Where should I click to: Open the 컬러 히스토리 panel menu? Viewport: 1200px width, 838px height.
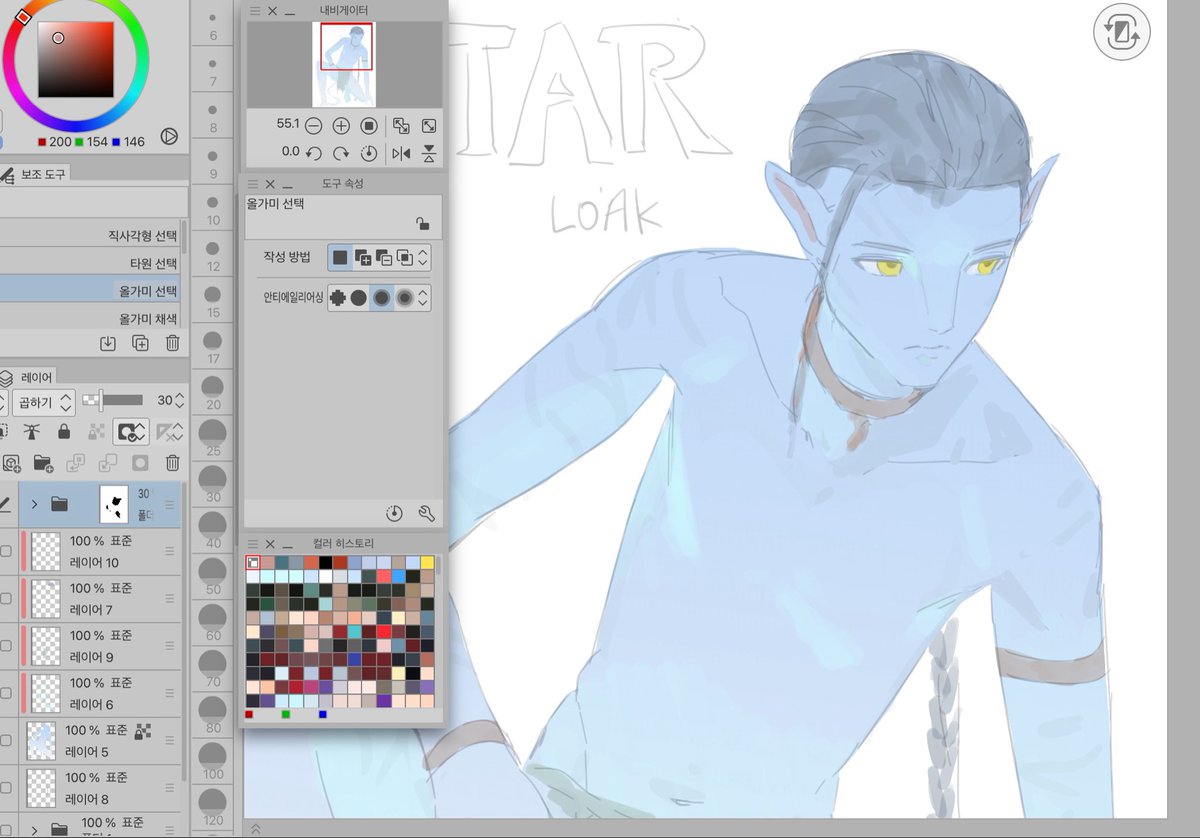pyautogui.click(x=254, y=543)
